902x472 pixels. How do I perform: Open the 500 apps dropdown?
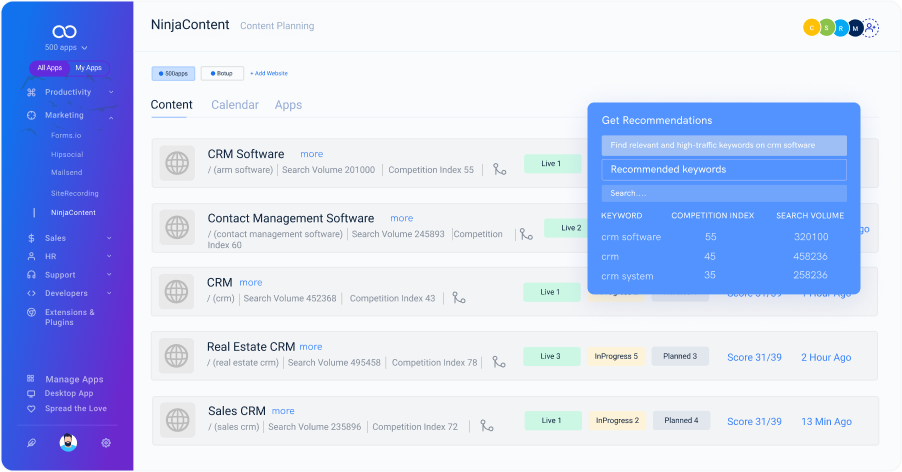pyautogui.click(x=66, y=47)
